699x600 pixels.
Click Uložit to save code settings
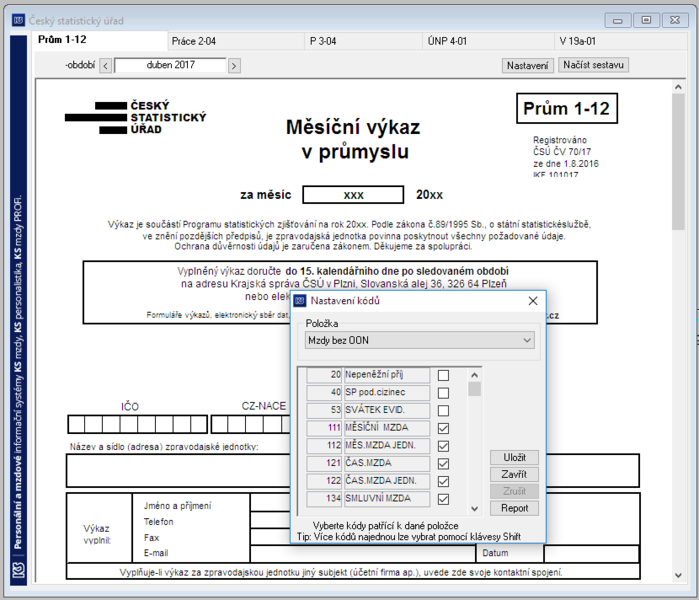coord(514,458)
